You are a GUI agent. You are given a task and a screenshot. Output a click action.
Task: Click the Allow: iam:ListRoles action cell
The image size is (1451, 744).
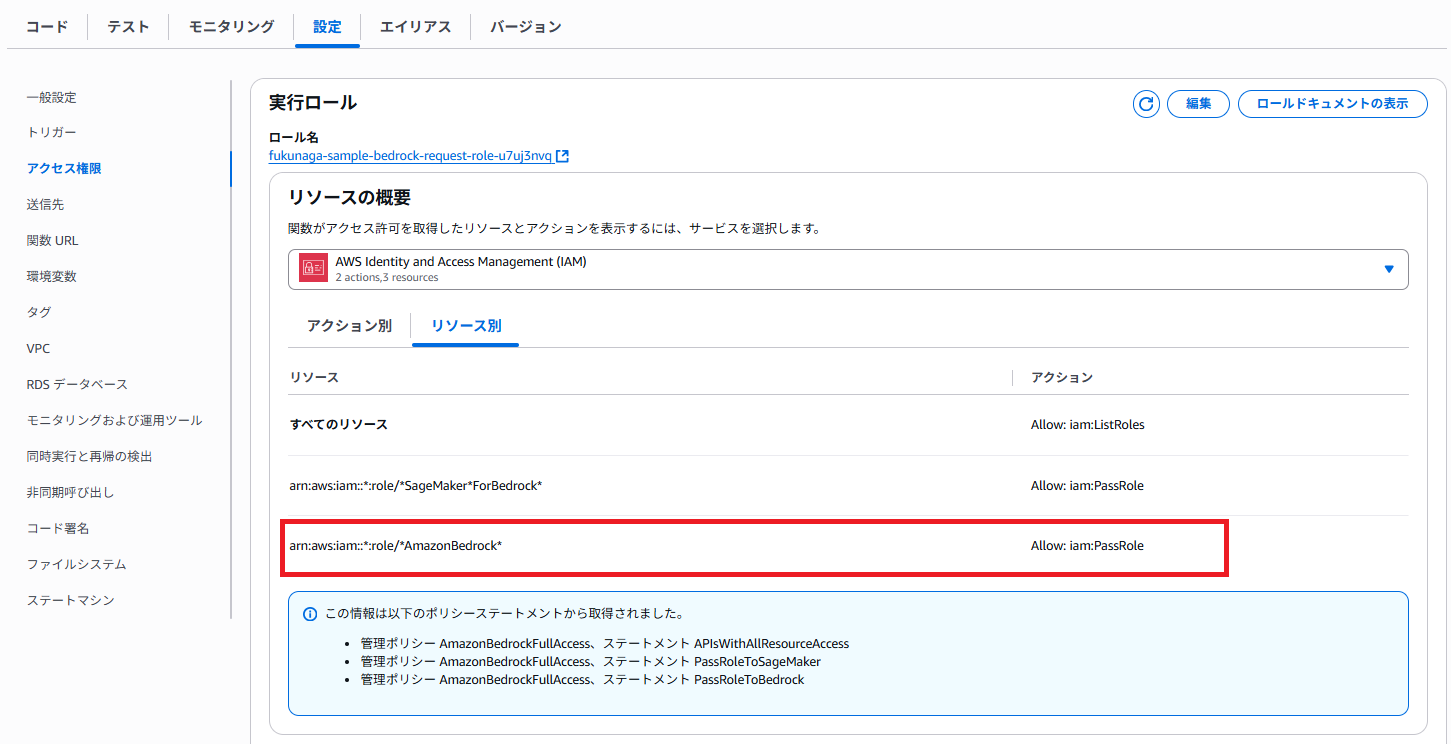click(x=1088, y=425)
